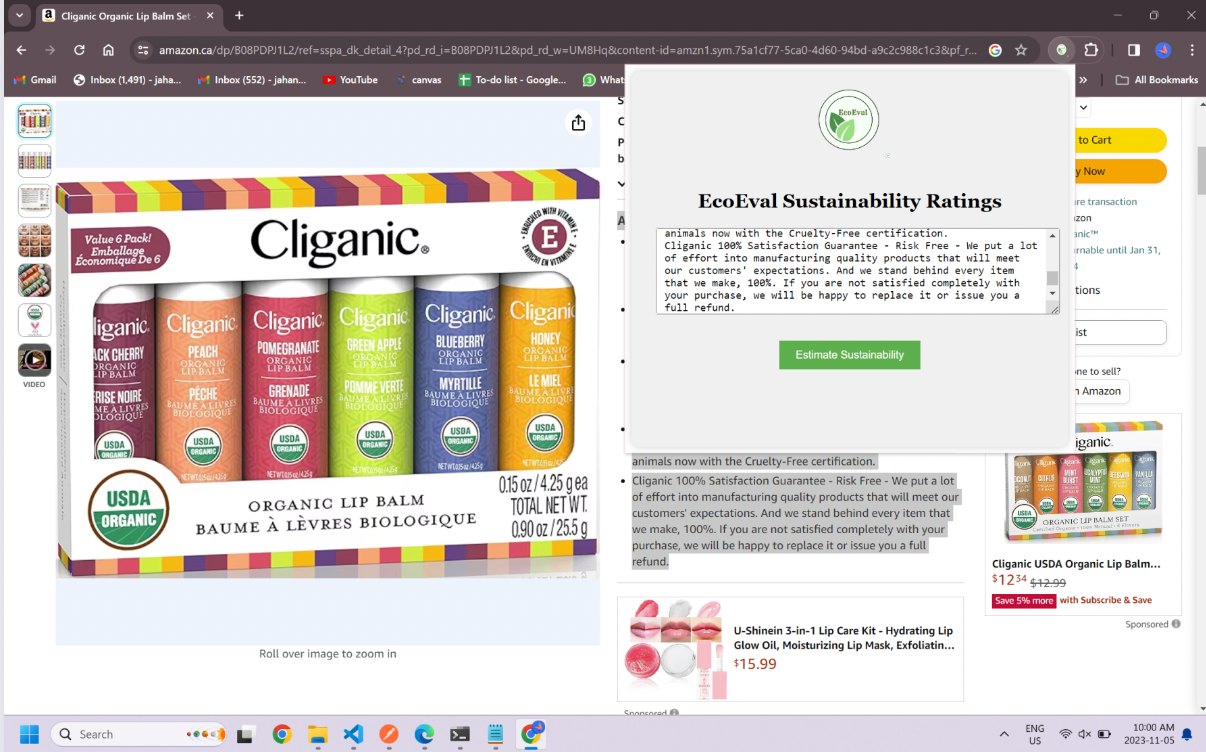Viewport: 1206px width, 752px height.
Task: Select the USDA organic badge thumbnail
Action: pyautogui.click(x=34, y=321)
